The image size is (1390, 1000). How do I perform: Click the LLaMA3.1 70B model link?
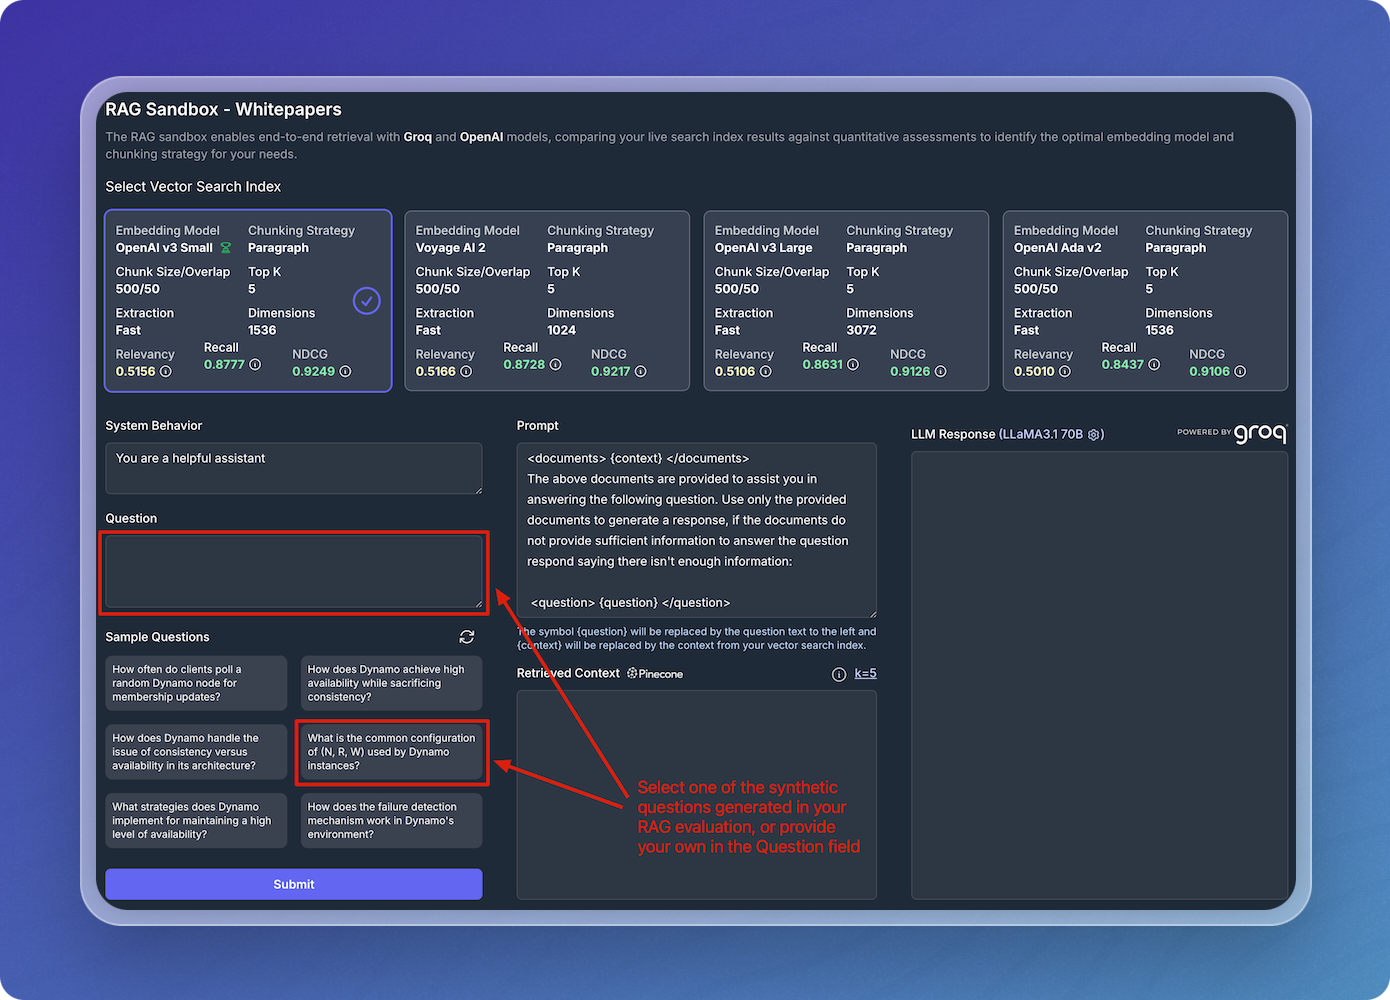click(1042, 434)
